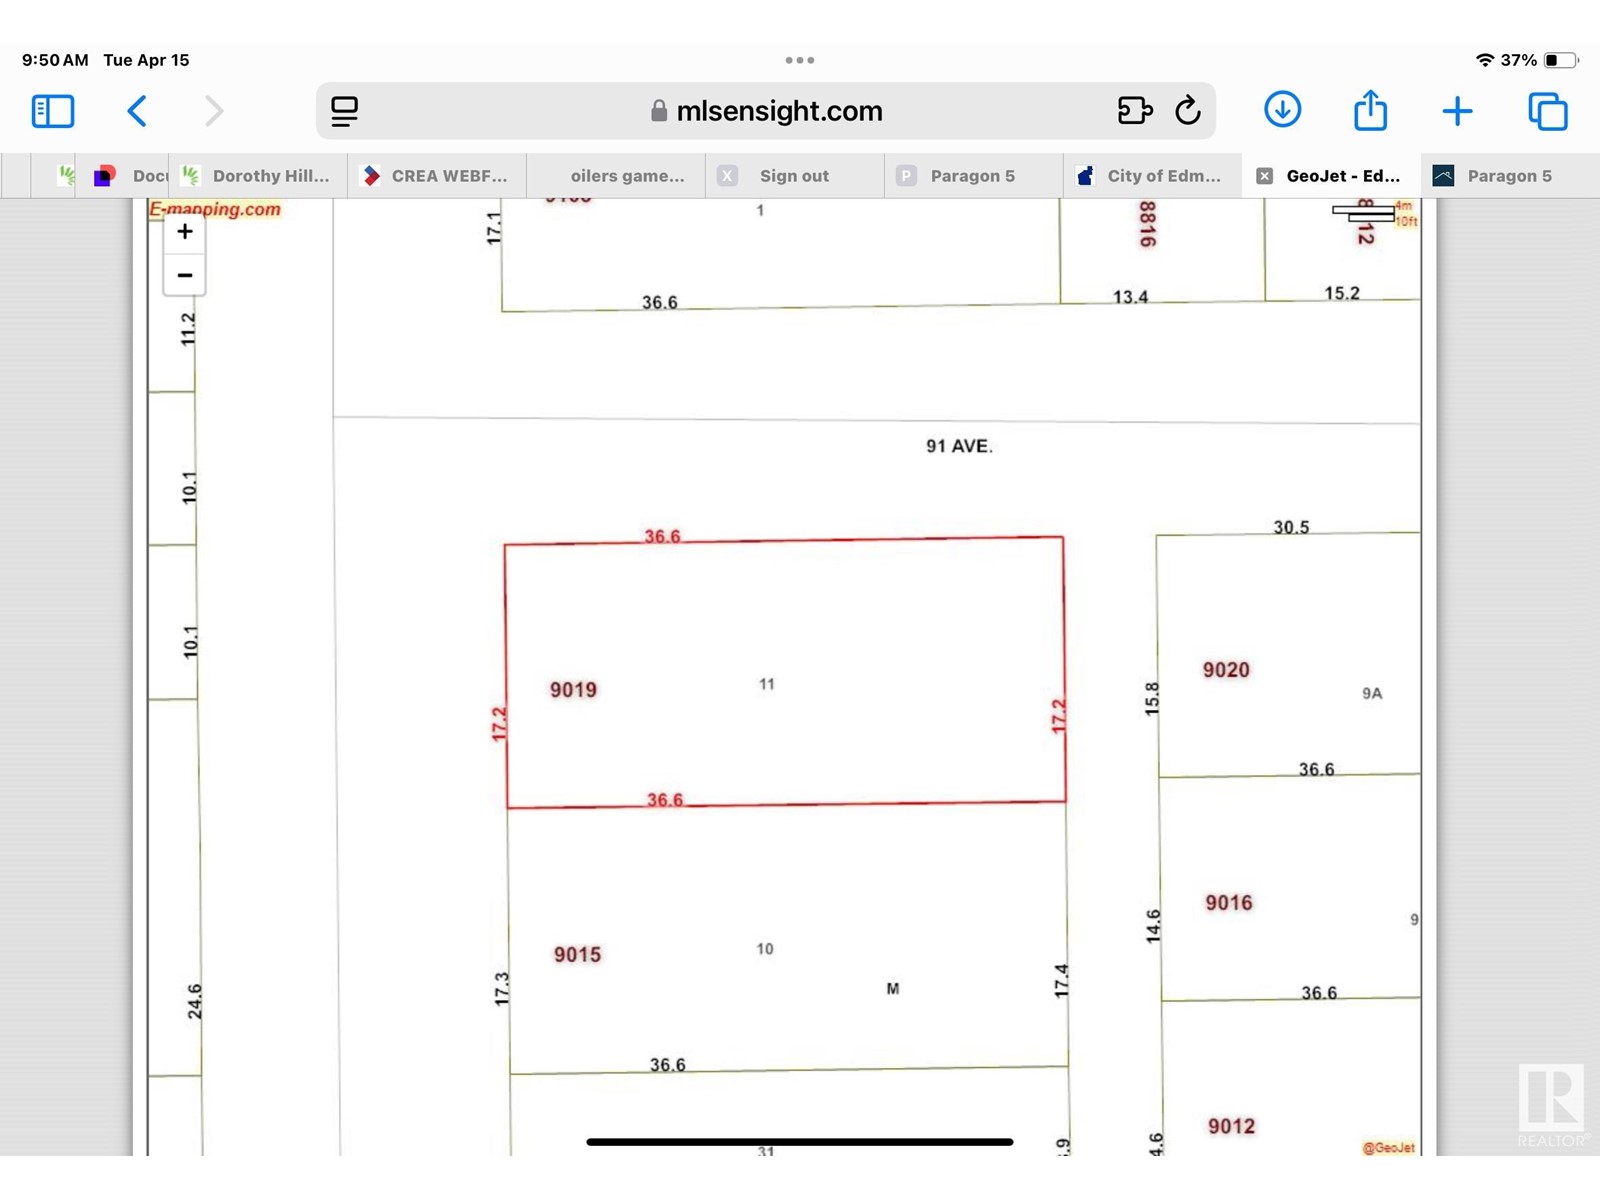Click the 13.4 dimension label

(x=1131, y=297)
